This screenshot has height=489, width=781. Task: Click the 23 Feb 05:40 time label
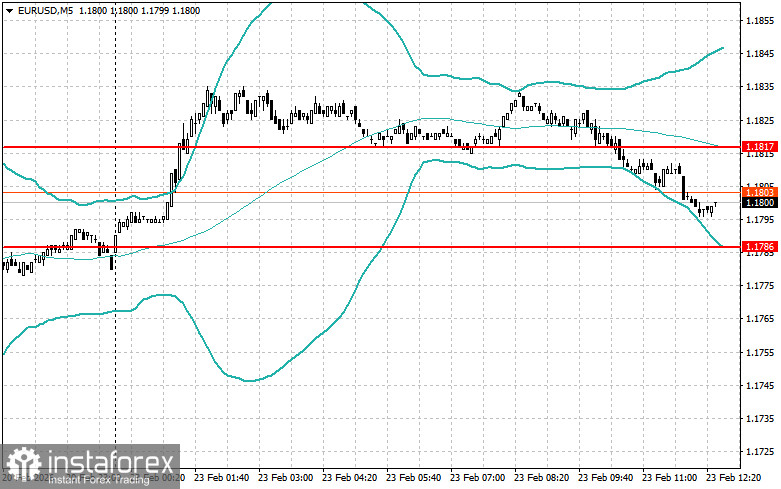pos(413,478)
